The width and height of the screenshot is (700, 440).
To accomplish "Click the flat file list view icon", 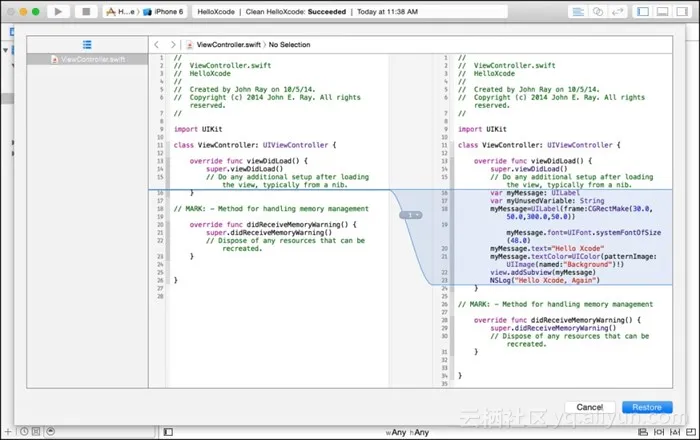I will click(87, 45).
